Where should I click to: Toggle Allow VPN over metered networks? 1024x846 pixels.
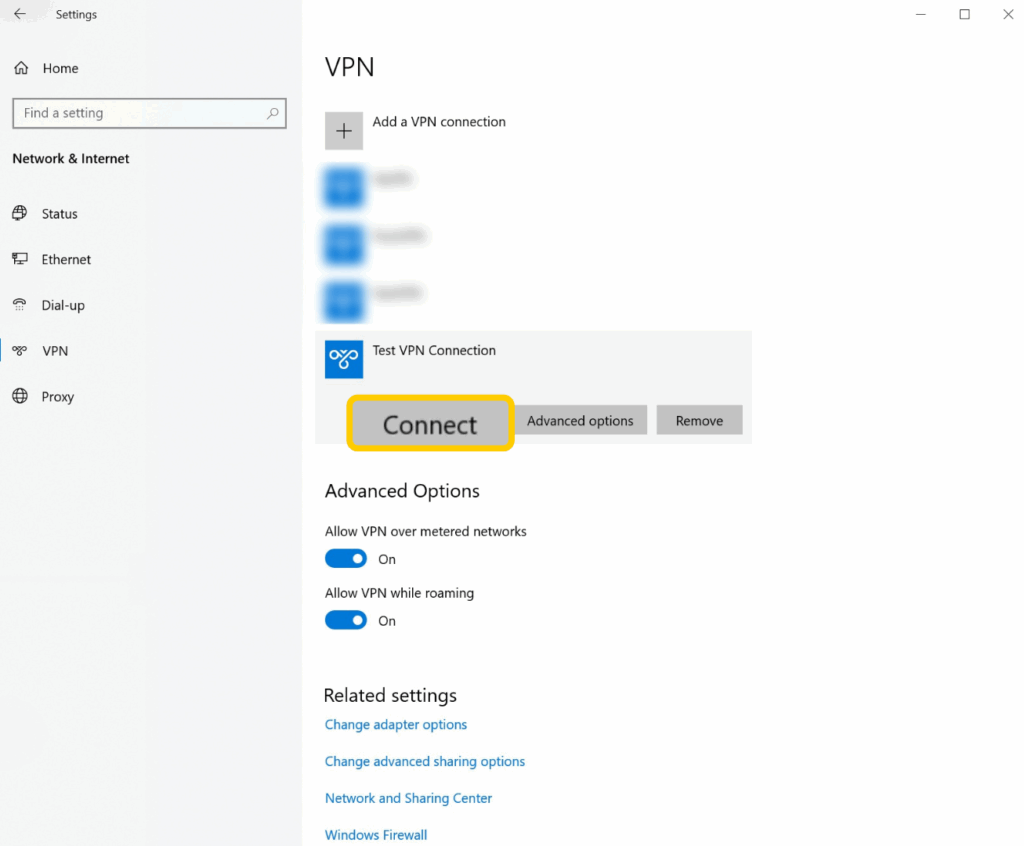click(346, 559)
